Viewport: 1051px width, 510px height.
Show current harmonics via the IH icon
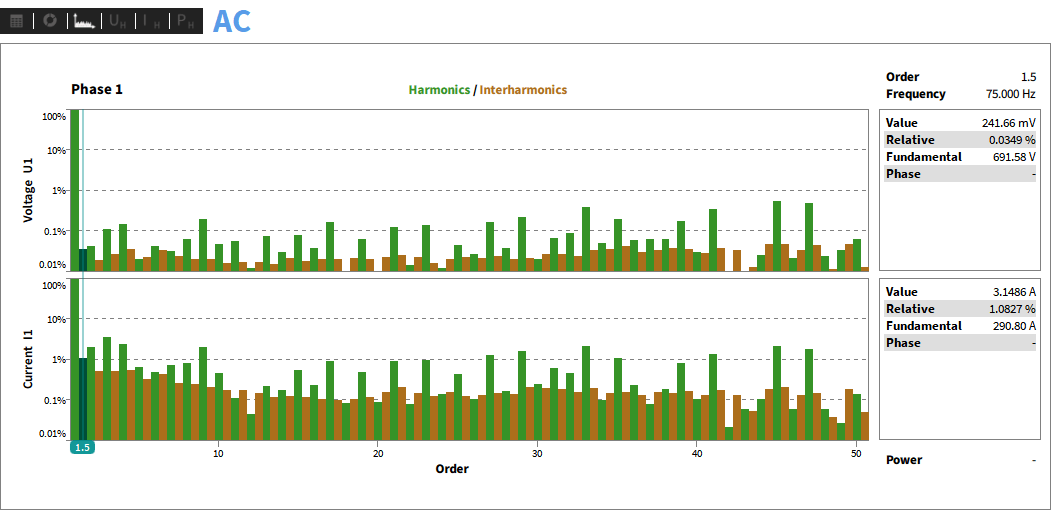click(151, 21)
